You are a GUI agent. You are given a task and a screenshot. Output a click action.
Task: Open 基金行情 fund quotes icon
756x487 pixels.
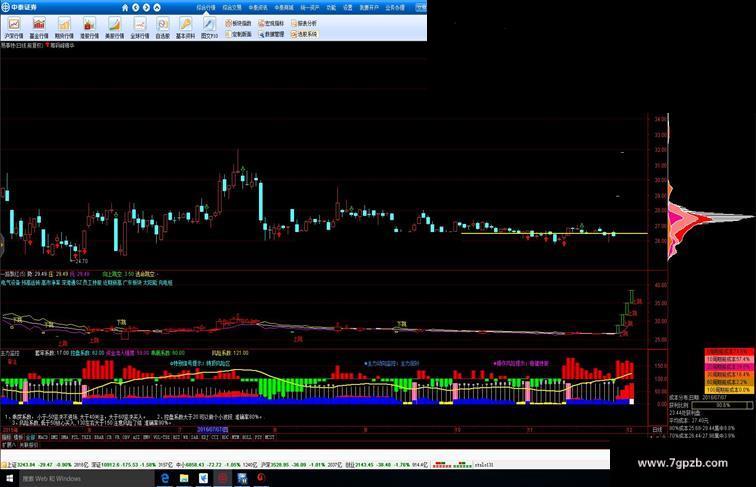[x=39, y=28]
